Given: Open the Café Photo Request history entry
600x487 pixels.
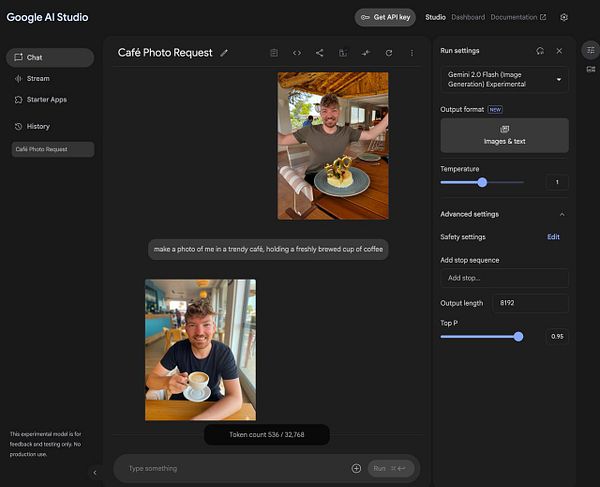Looking at the screenshot, I should point(53,149).
